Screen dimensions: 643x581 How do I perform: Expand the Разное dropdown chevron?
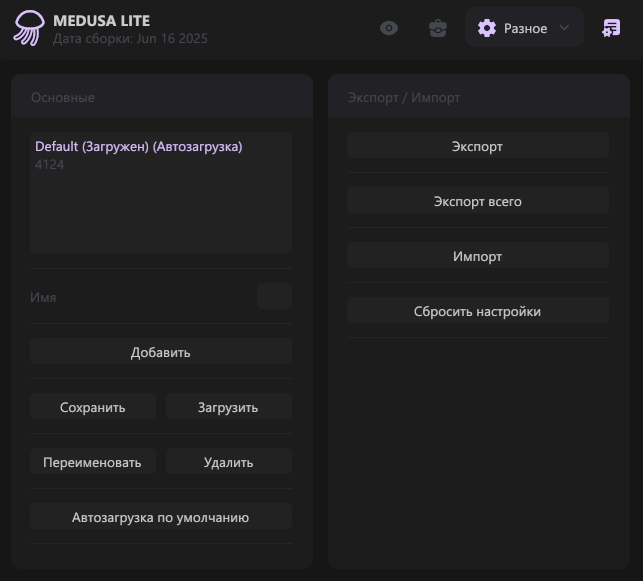(564, 28)
